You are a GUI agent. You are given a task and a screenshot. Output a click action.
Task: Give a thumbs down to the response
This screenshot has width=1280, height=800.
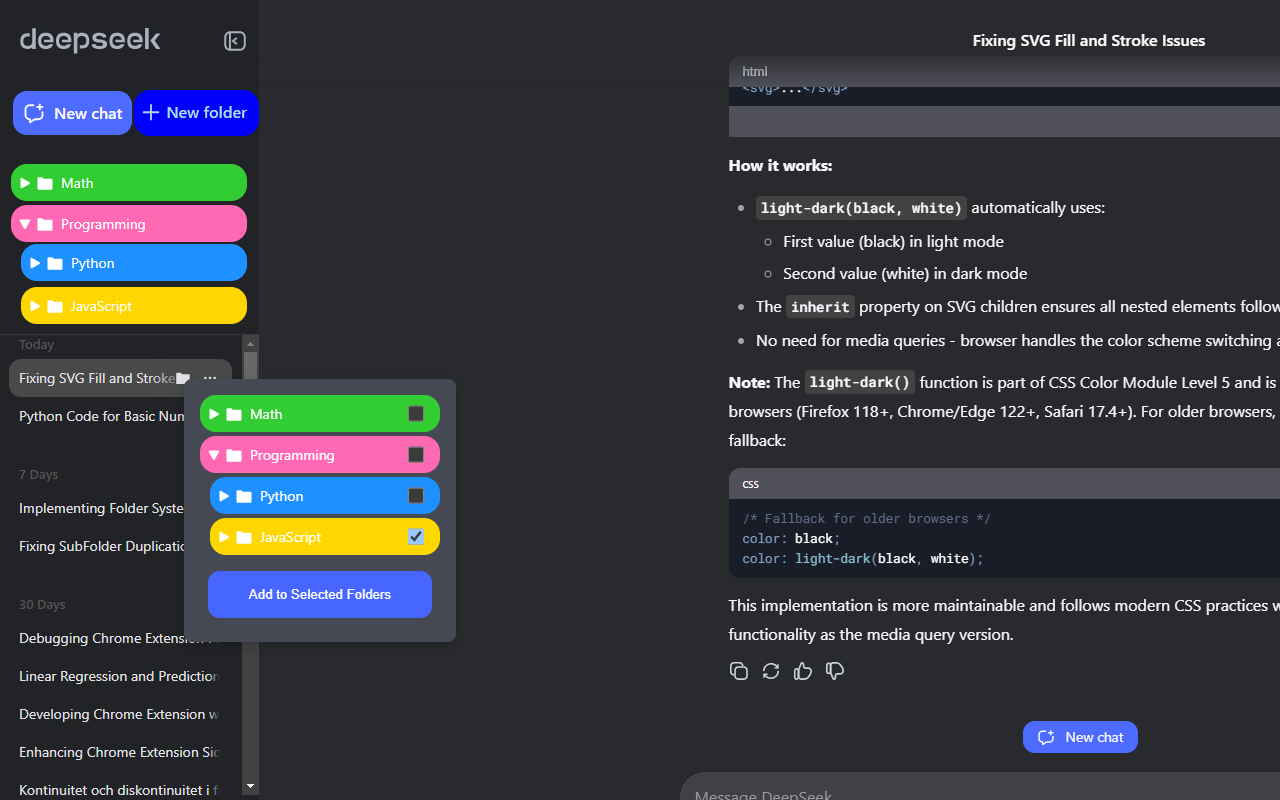coord(835,671)
